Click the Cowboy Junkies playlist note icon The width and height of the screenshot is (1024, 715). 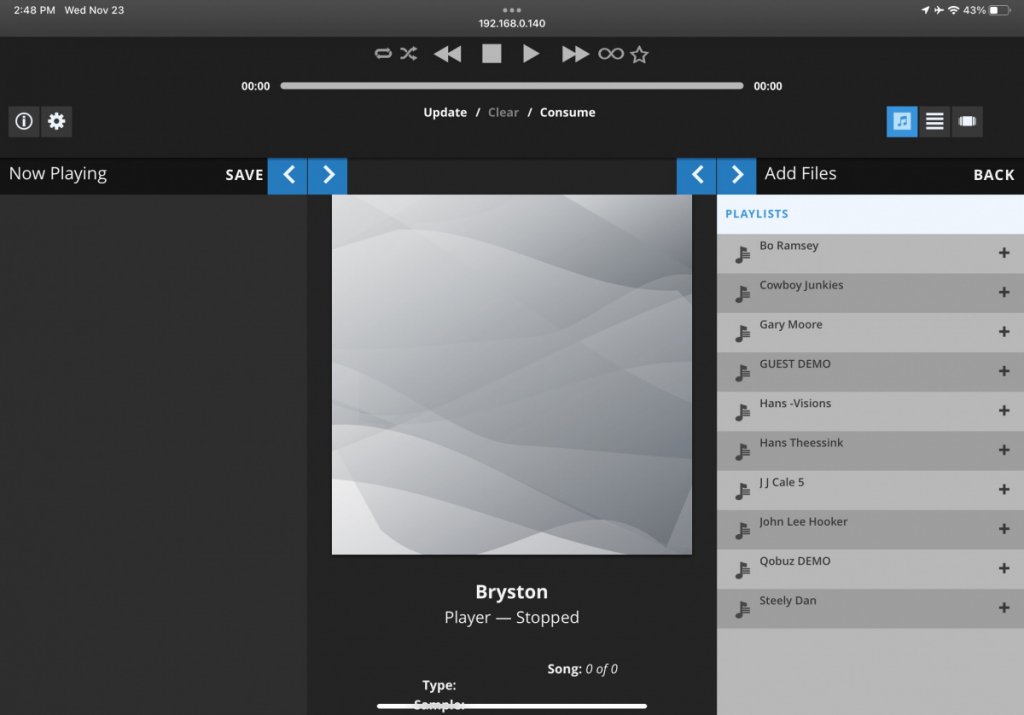[743, 294]
